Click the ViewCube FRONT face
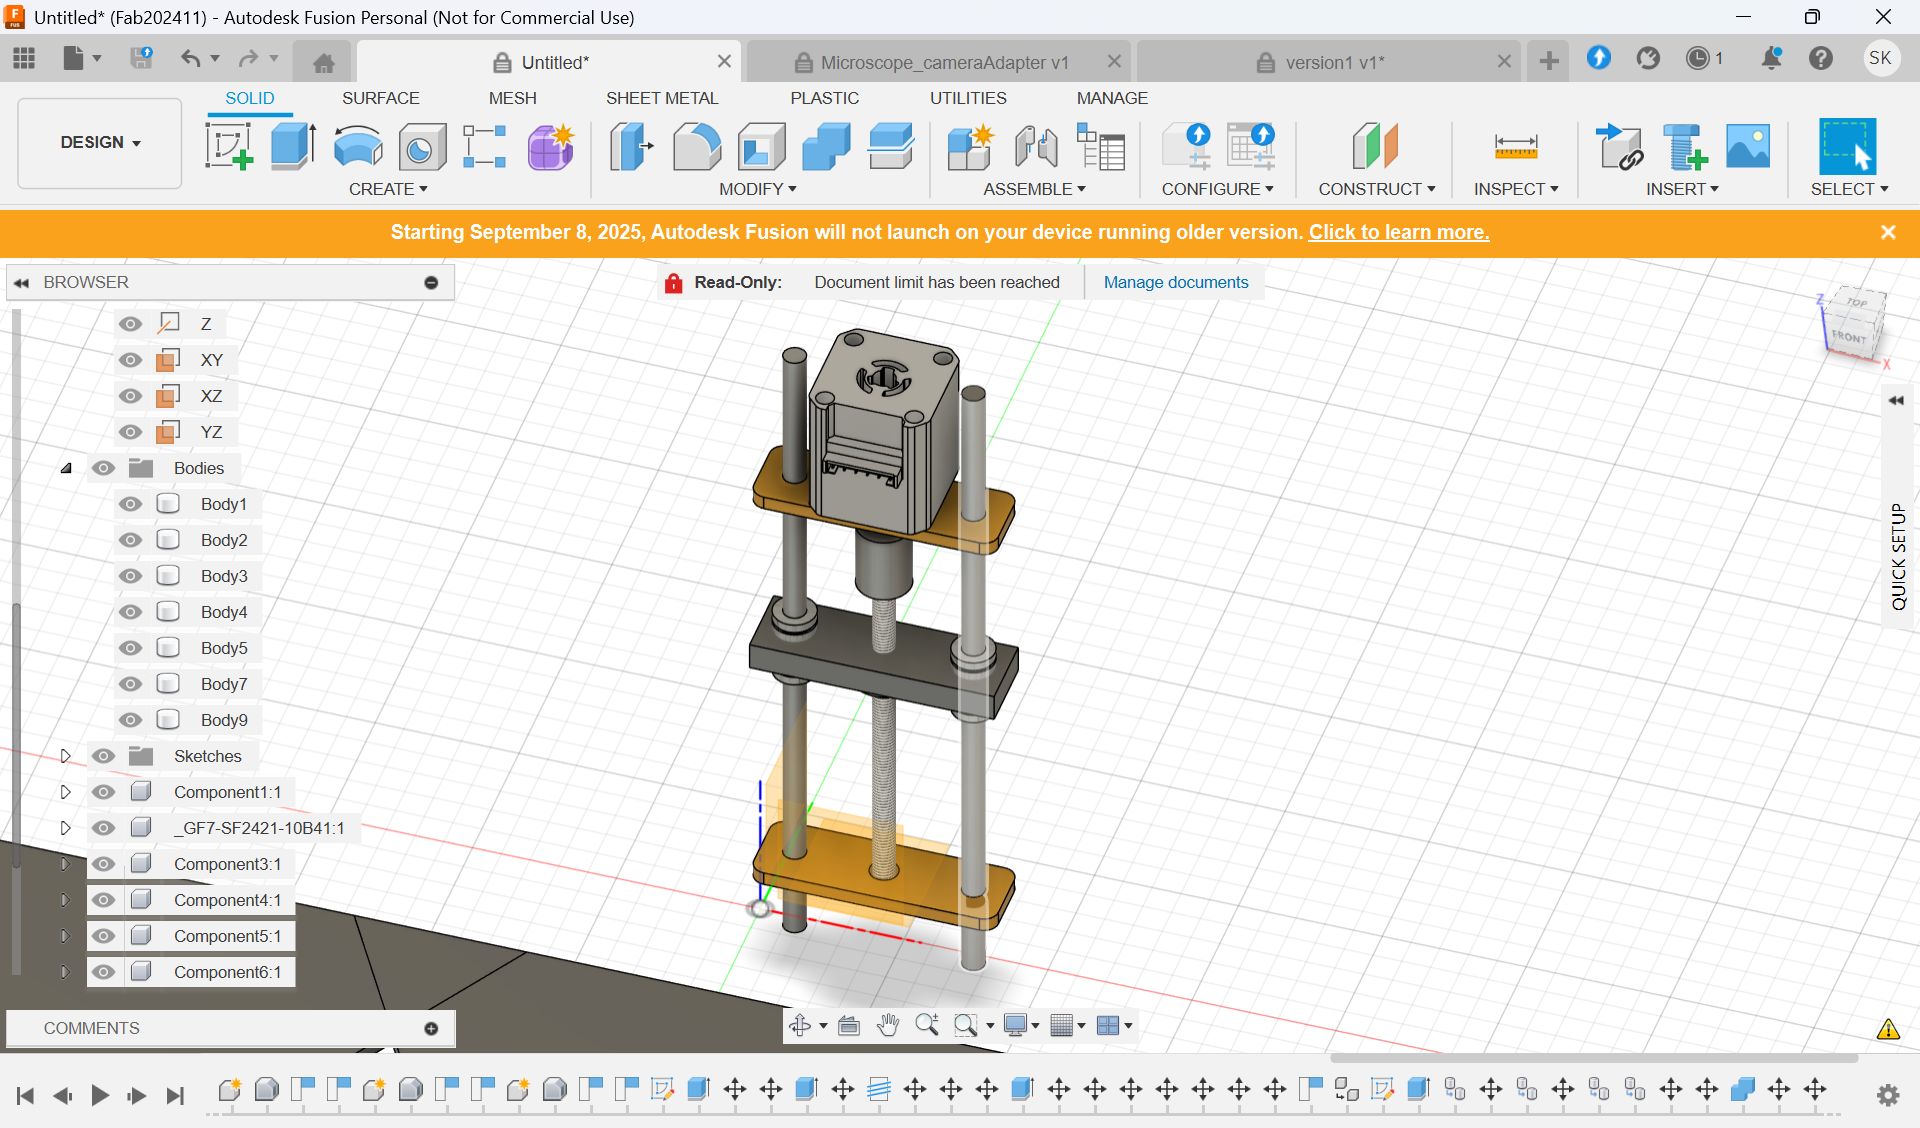The height and width of the screenshot is (1128, 1920). click(1850, 337)
